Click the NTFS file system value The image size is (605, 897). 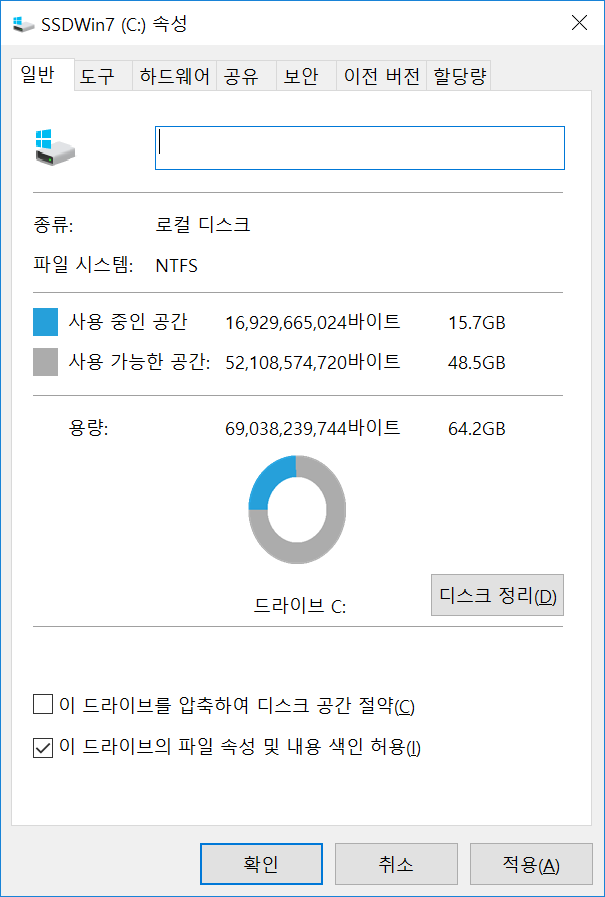[177, 266]
